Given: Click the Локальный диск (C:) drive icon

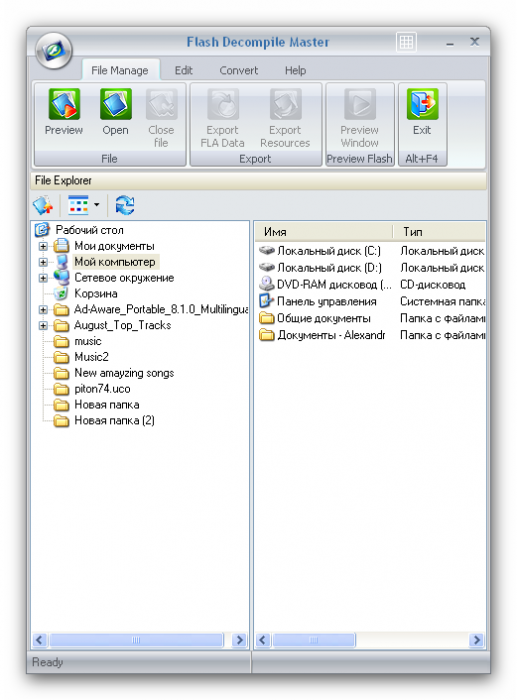Looking at the screenshot, I should [267, 250].
